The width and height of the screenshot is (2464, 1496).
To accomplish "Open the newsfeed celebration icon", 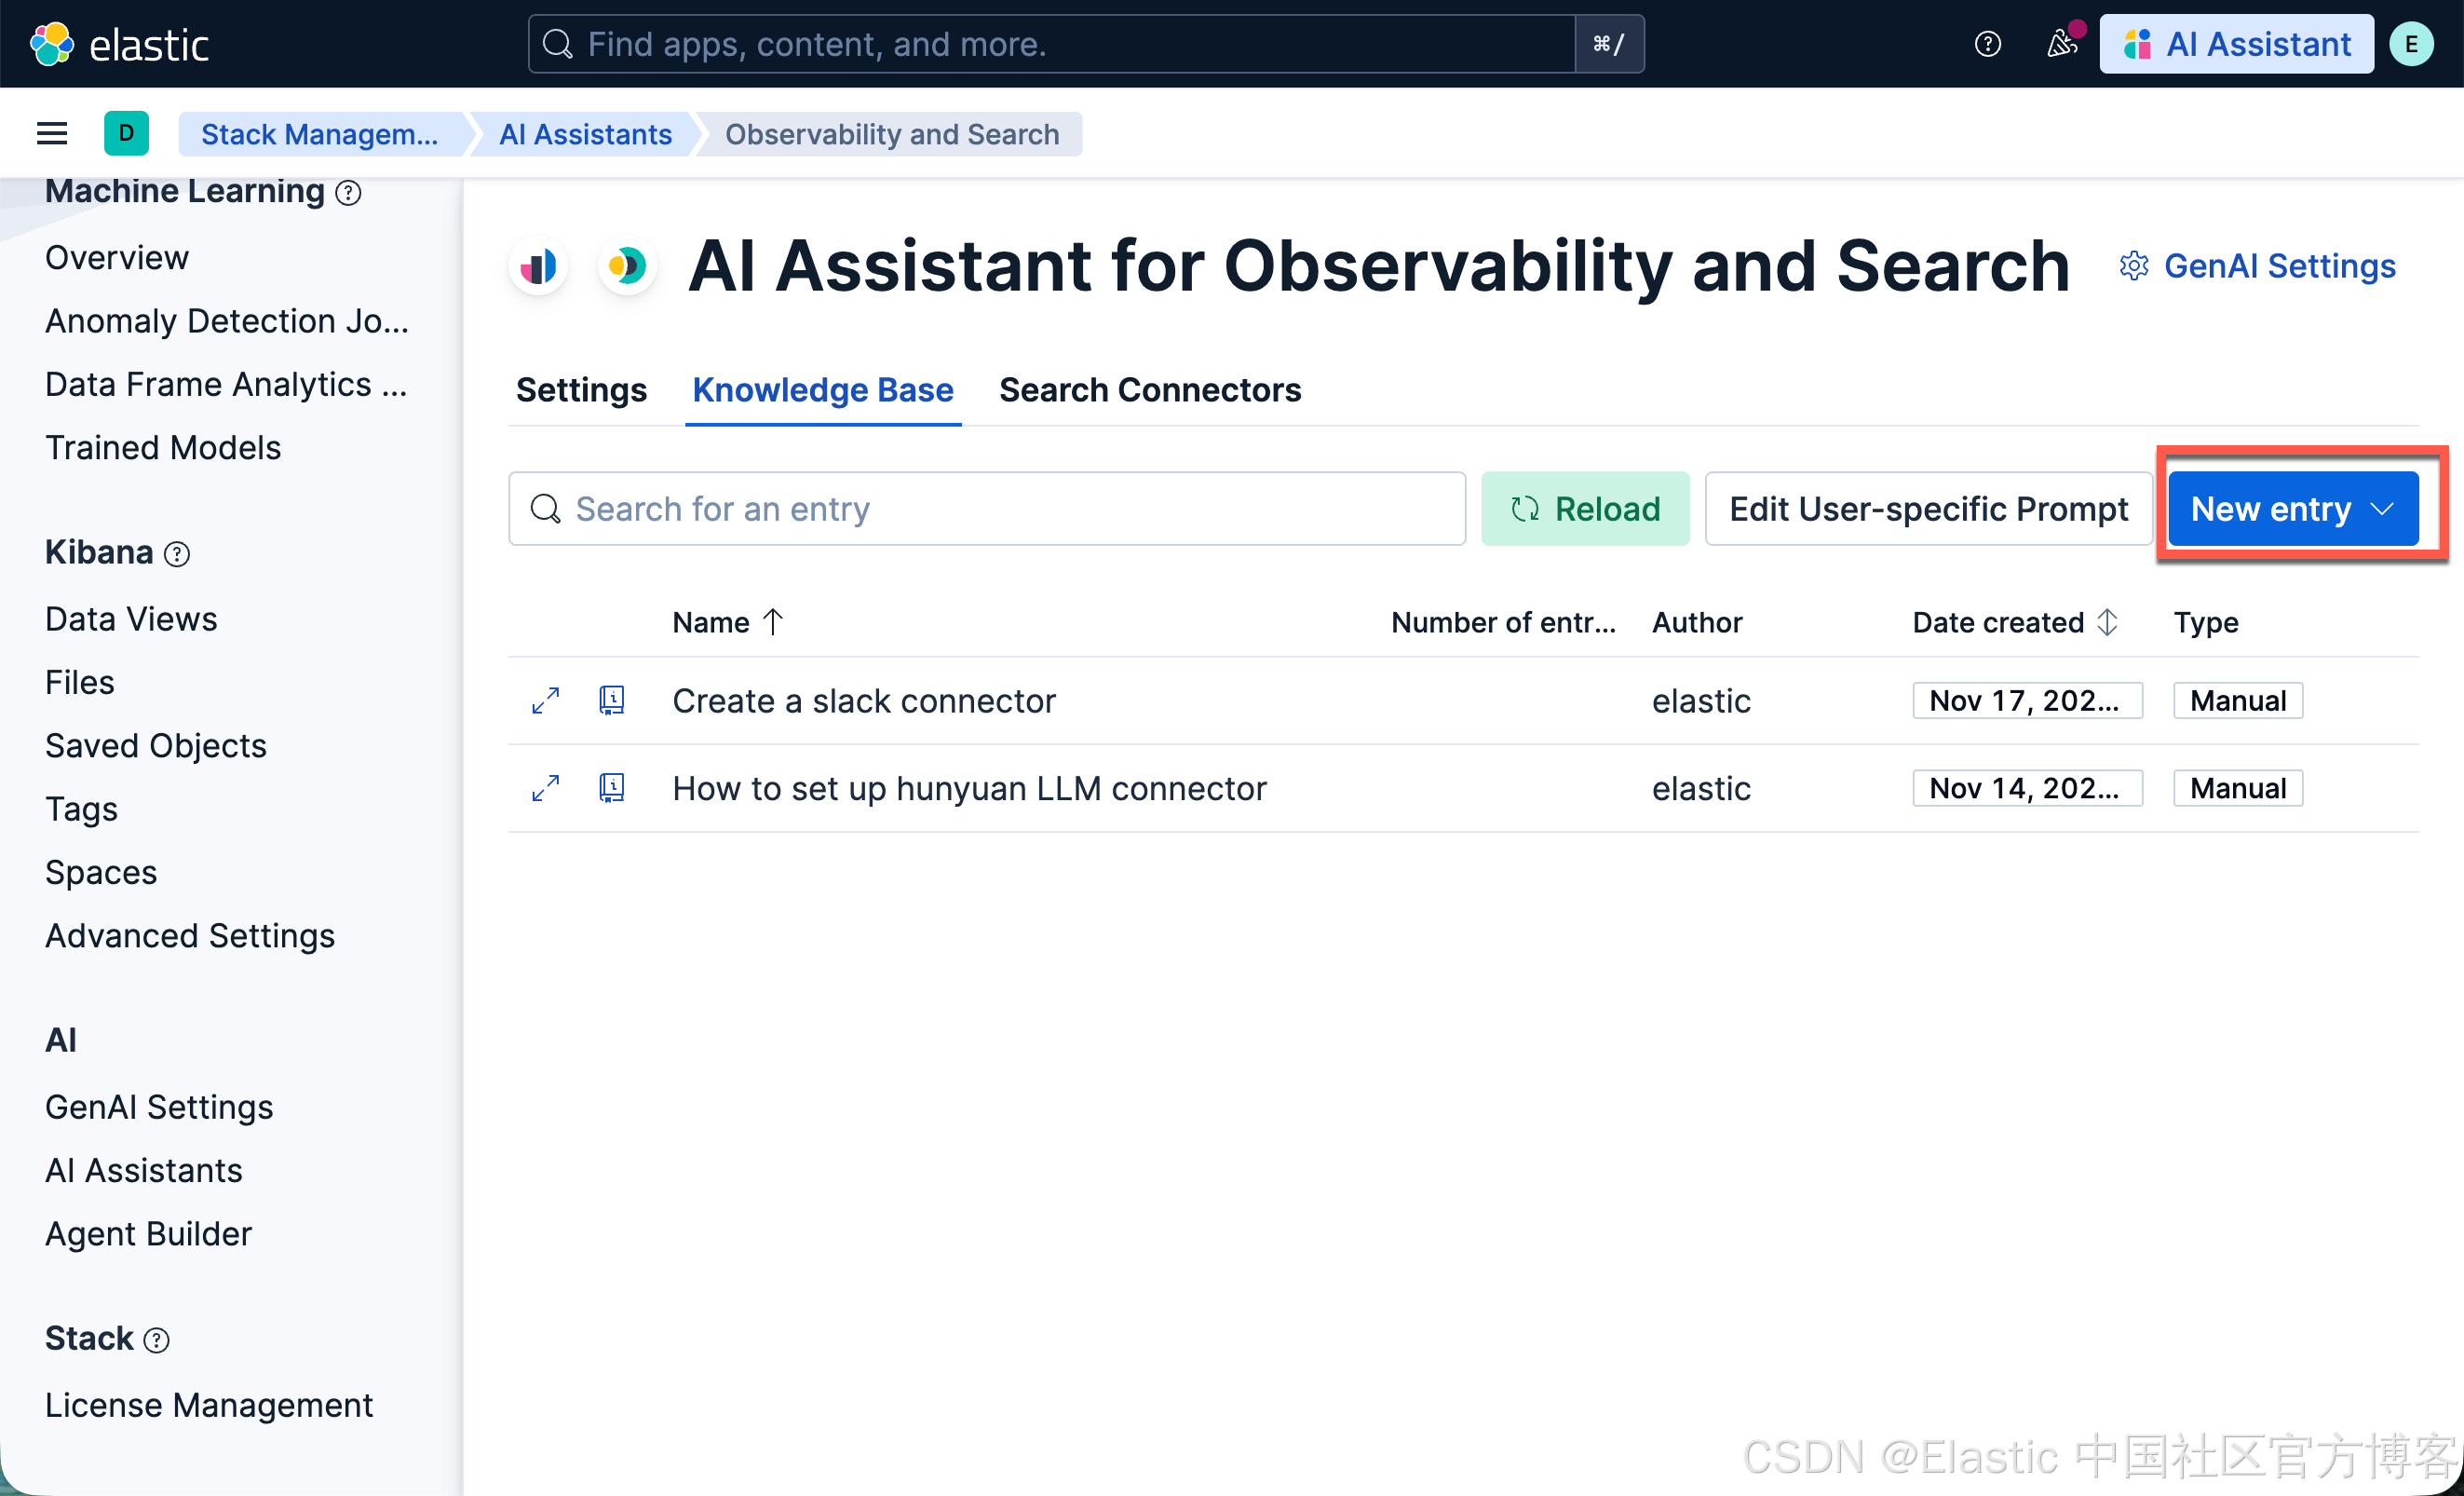I will pyautogui.click(x=2061, y=44).
